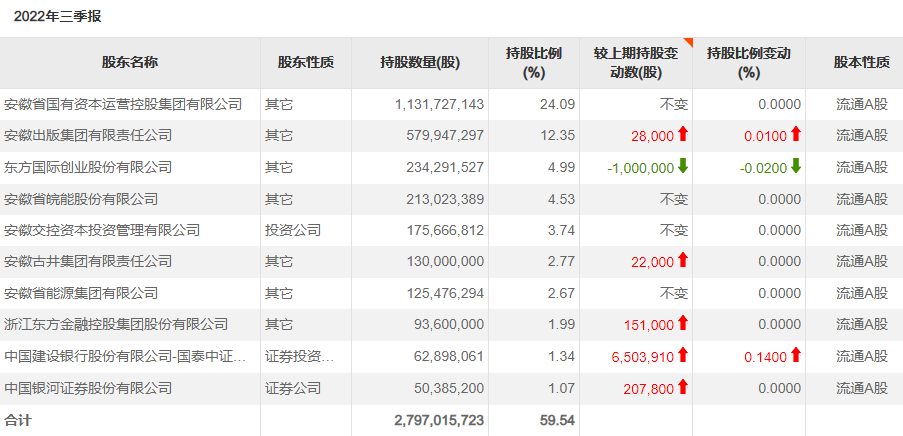Select shareholder 安徽古井集团有限责任公司
The height and width of the screenshot is (436, 903).
88,261
